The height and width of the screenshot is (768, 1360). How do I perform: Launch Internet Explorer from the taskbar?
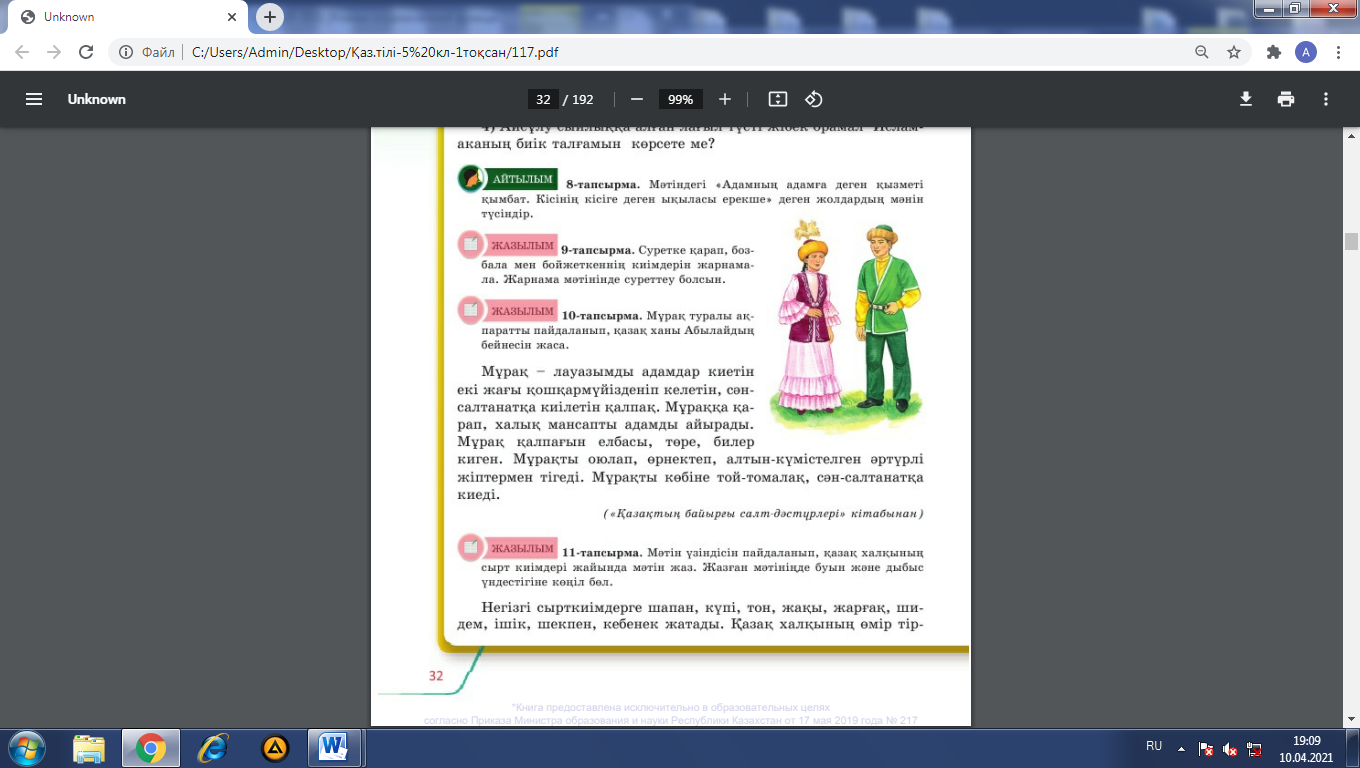212,748
